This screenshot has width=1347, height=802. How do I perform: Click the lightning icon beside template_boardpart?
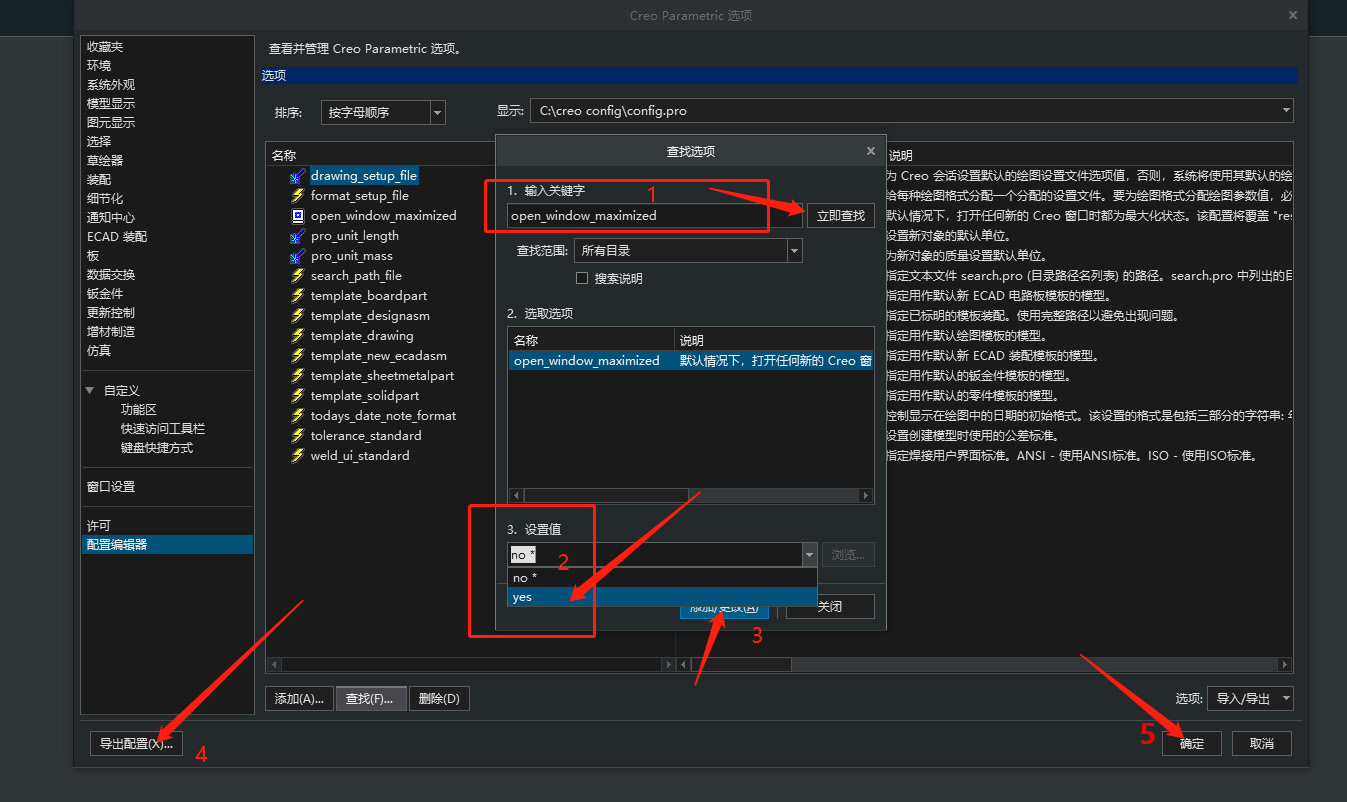tap(297, 296)
